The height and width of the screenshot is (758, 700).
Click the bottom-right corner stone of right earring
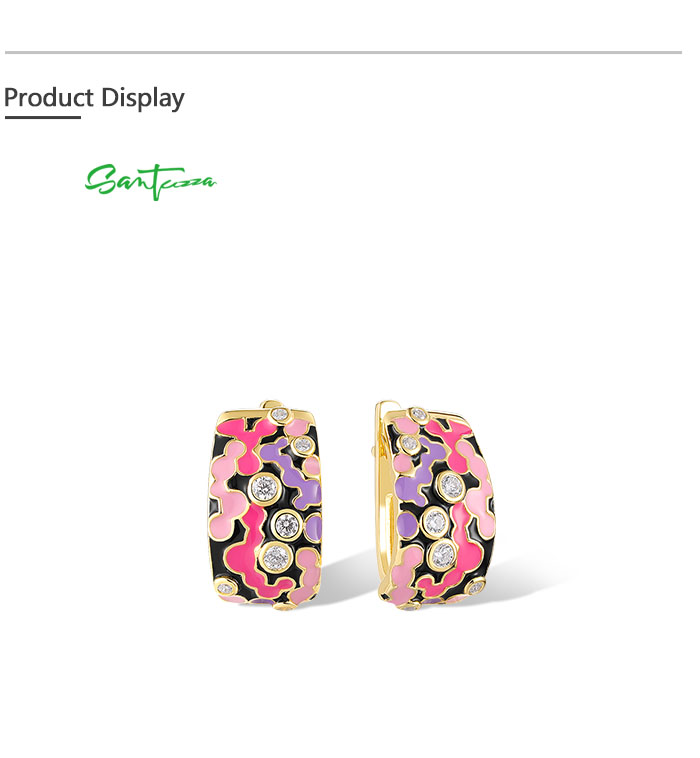(x=476, y=588)
